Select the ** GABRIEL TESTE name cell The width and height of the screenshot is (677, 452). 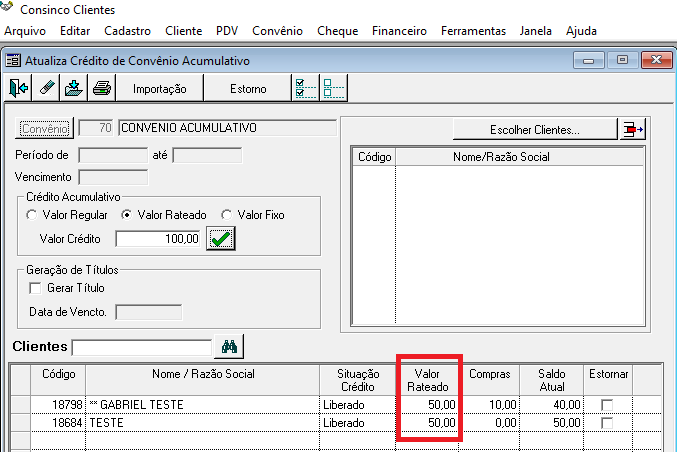203,405
